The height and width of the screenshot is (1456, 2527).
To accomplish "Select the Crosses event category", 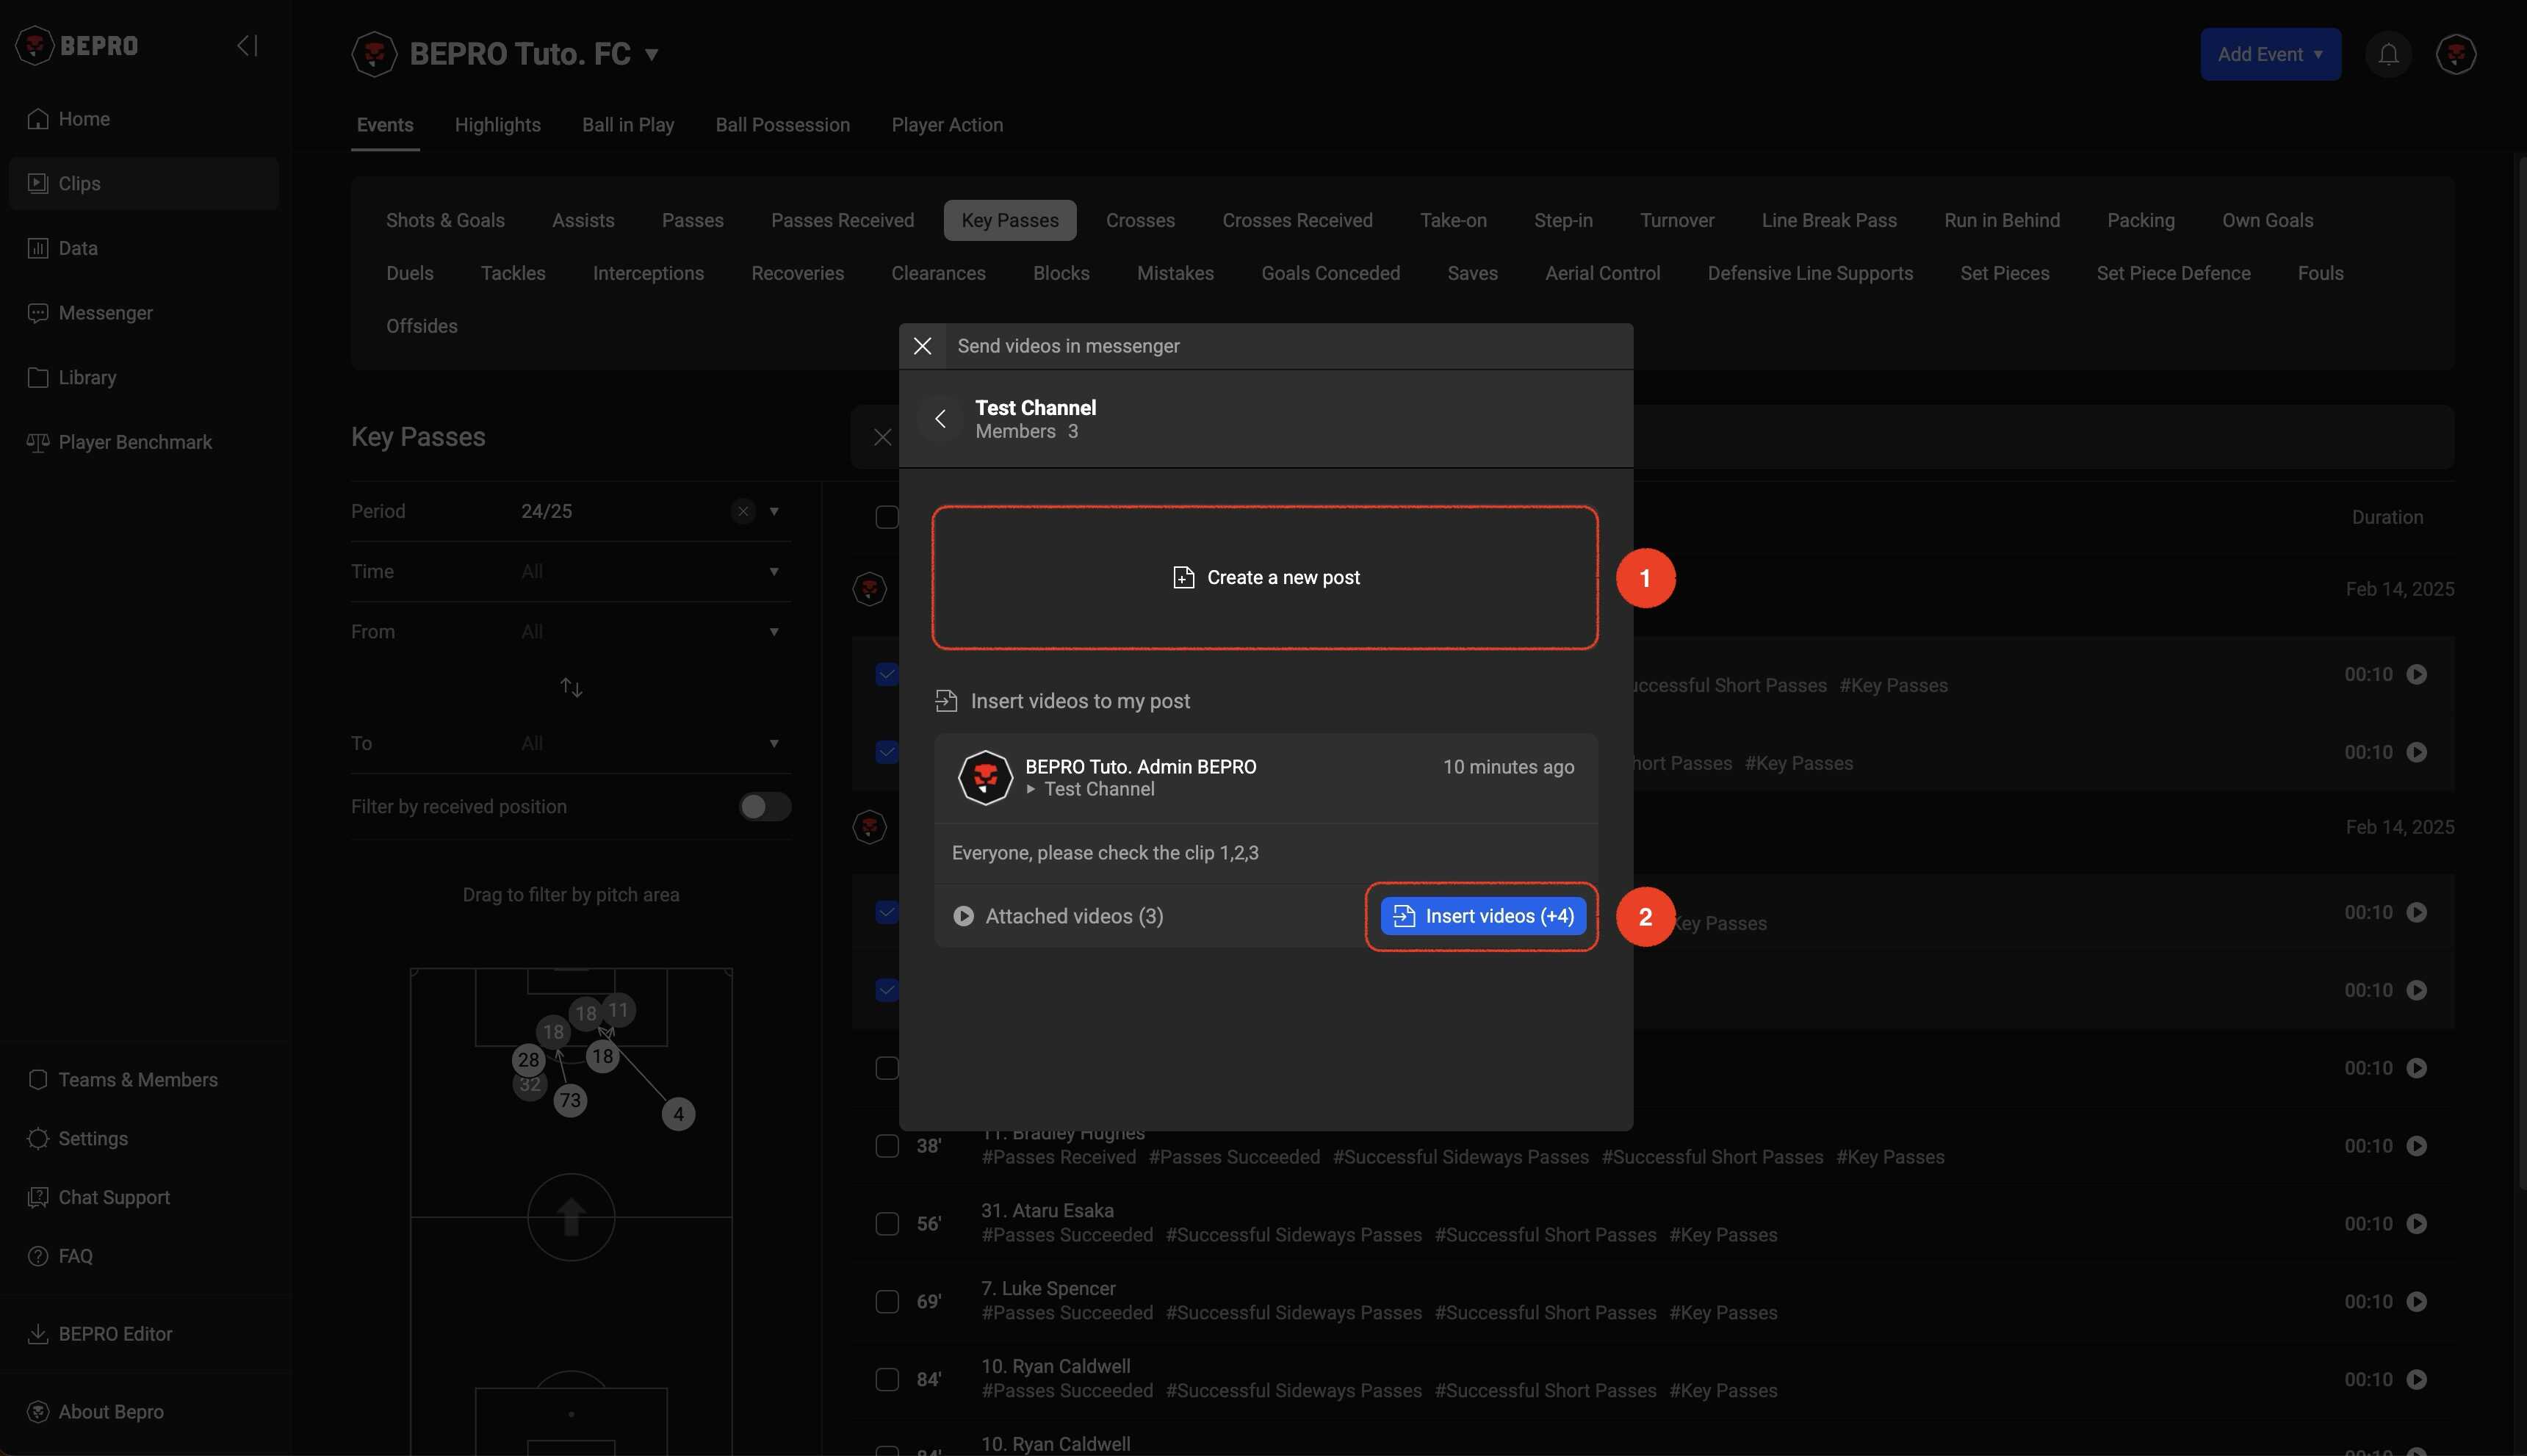I will click(1140, 220).
